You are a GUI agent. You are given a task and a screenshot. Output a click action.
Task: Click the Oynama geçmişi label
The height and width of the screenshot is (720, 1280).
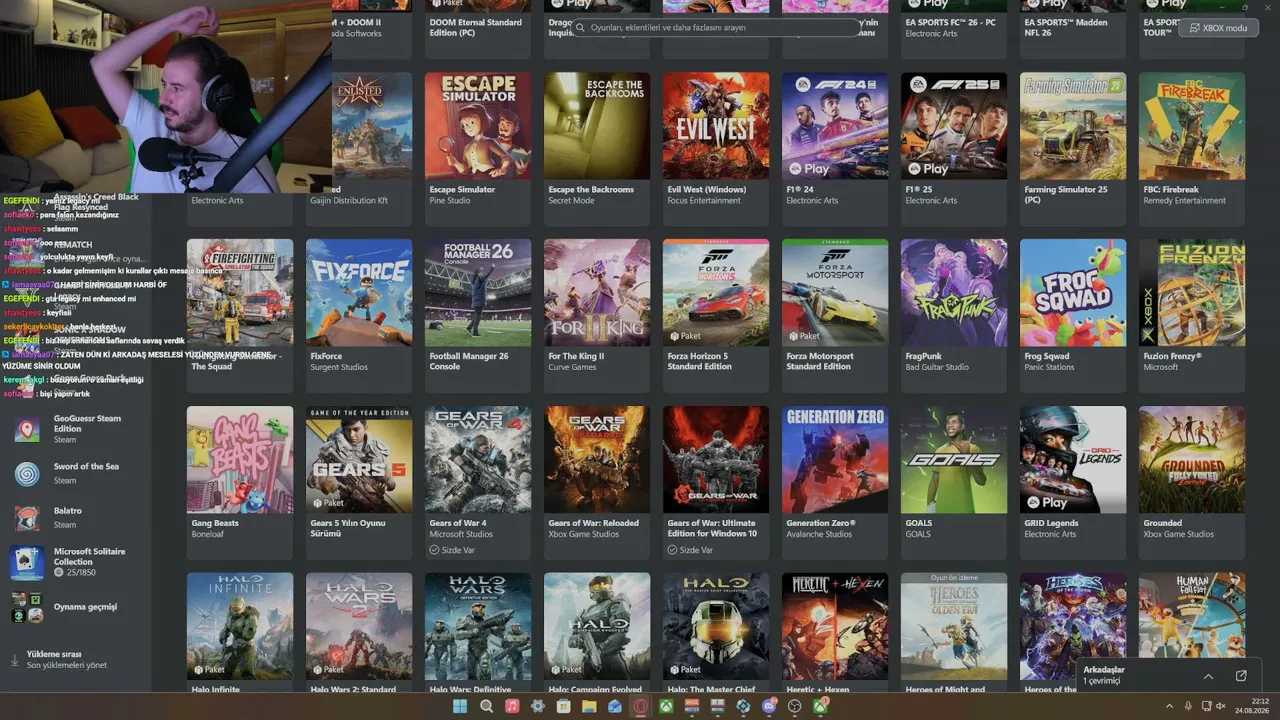85,607
